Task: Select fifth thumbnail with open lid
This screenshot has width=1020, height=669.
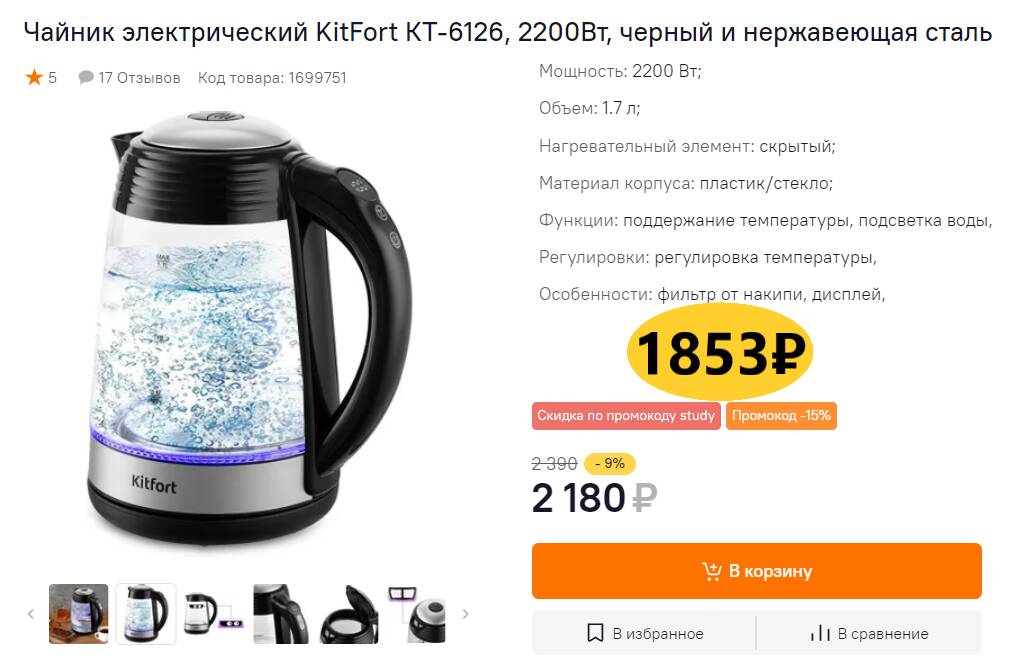Action: point(349,614)
